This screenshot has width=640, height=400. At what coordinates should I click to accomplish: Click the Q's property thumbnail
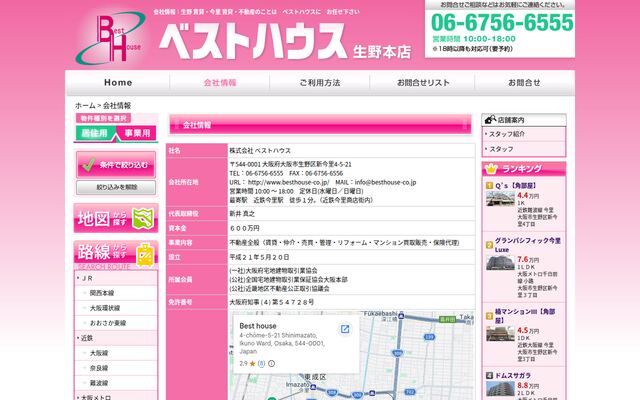pyautogui.click(x=500, y=199)
